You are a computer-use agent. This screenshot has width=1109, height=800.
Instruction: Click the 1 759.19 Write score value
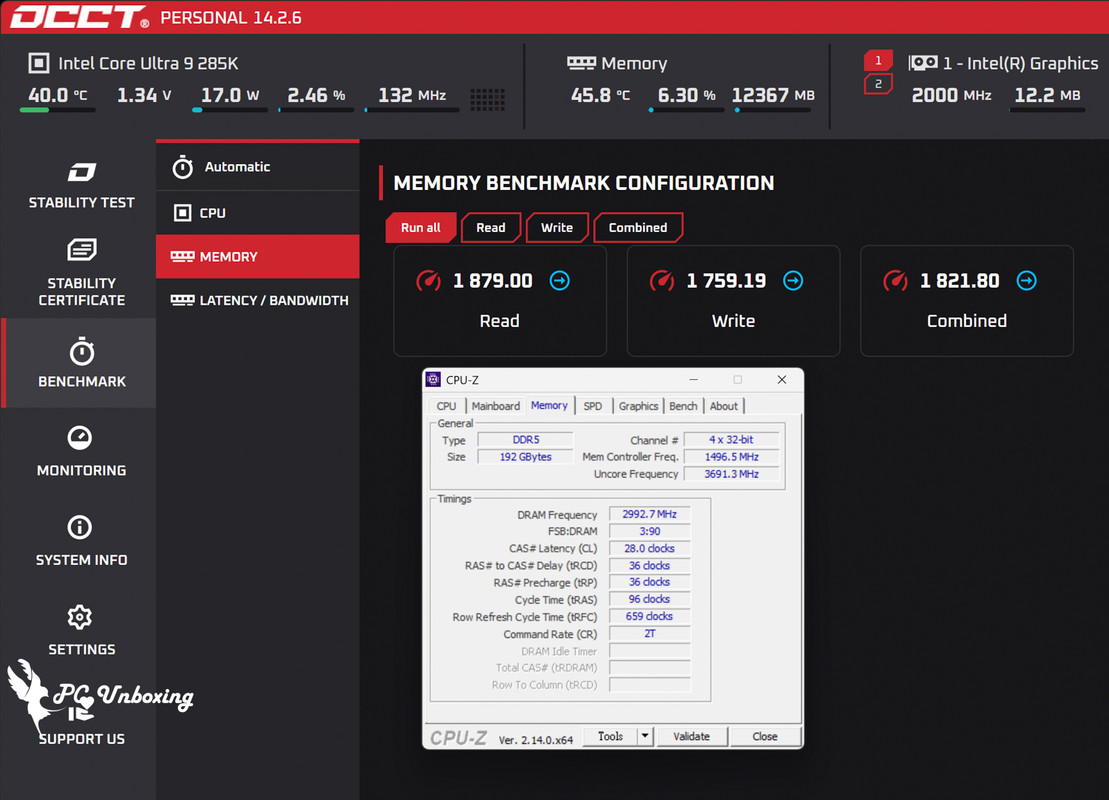(726, 281)
